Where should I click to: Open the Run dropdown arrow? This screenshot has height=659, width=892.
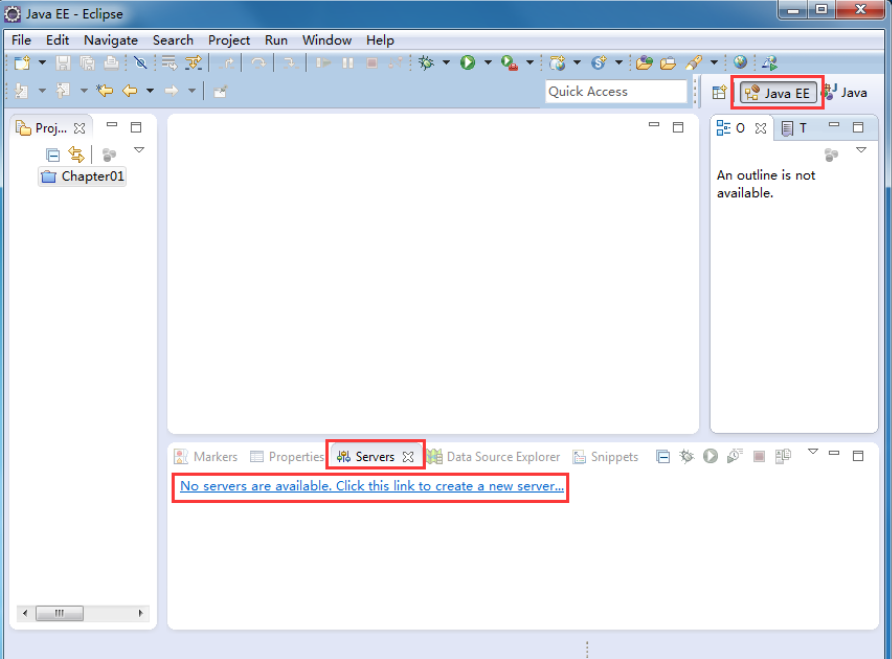(488, 63)
